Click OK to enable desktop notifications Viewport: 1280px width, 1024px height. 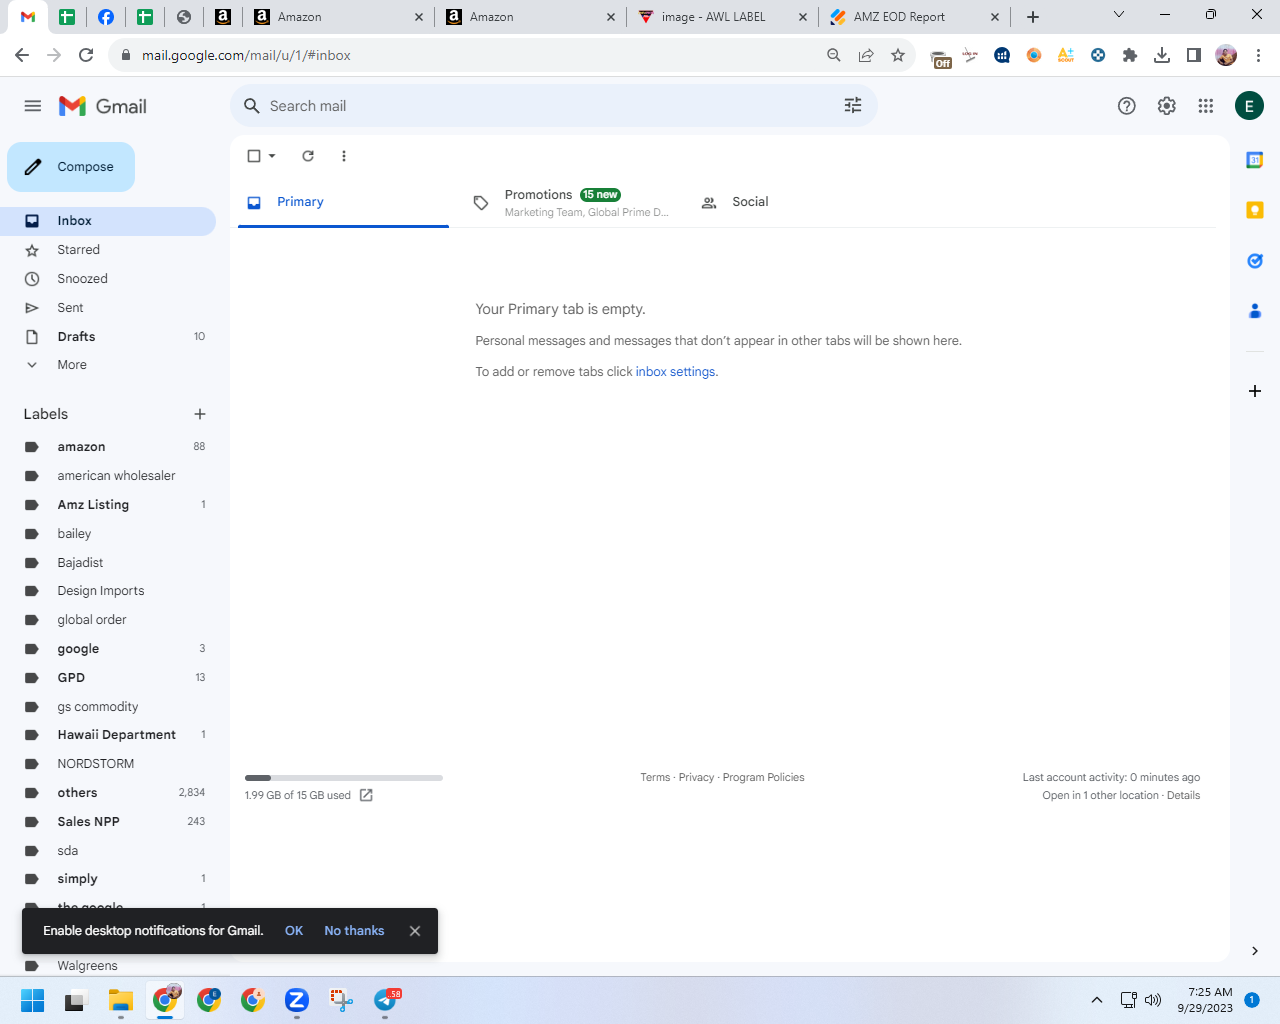(294, 931)
